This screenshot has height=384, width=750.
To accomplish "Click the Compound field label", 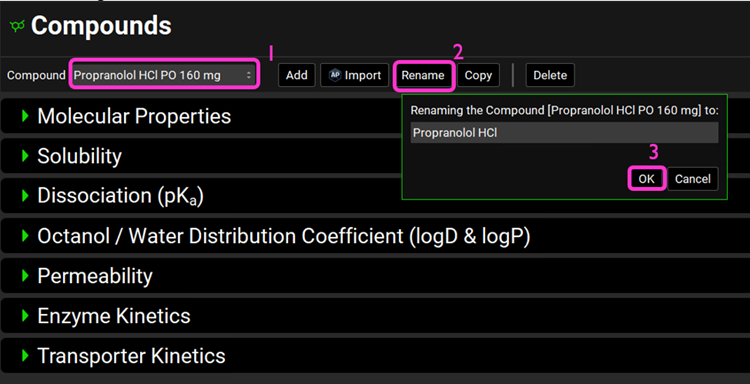I will pyautogui.click(x=36, y=75).
